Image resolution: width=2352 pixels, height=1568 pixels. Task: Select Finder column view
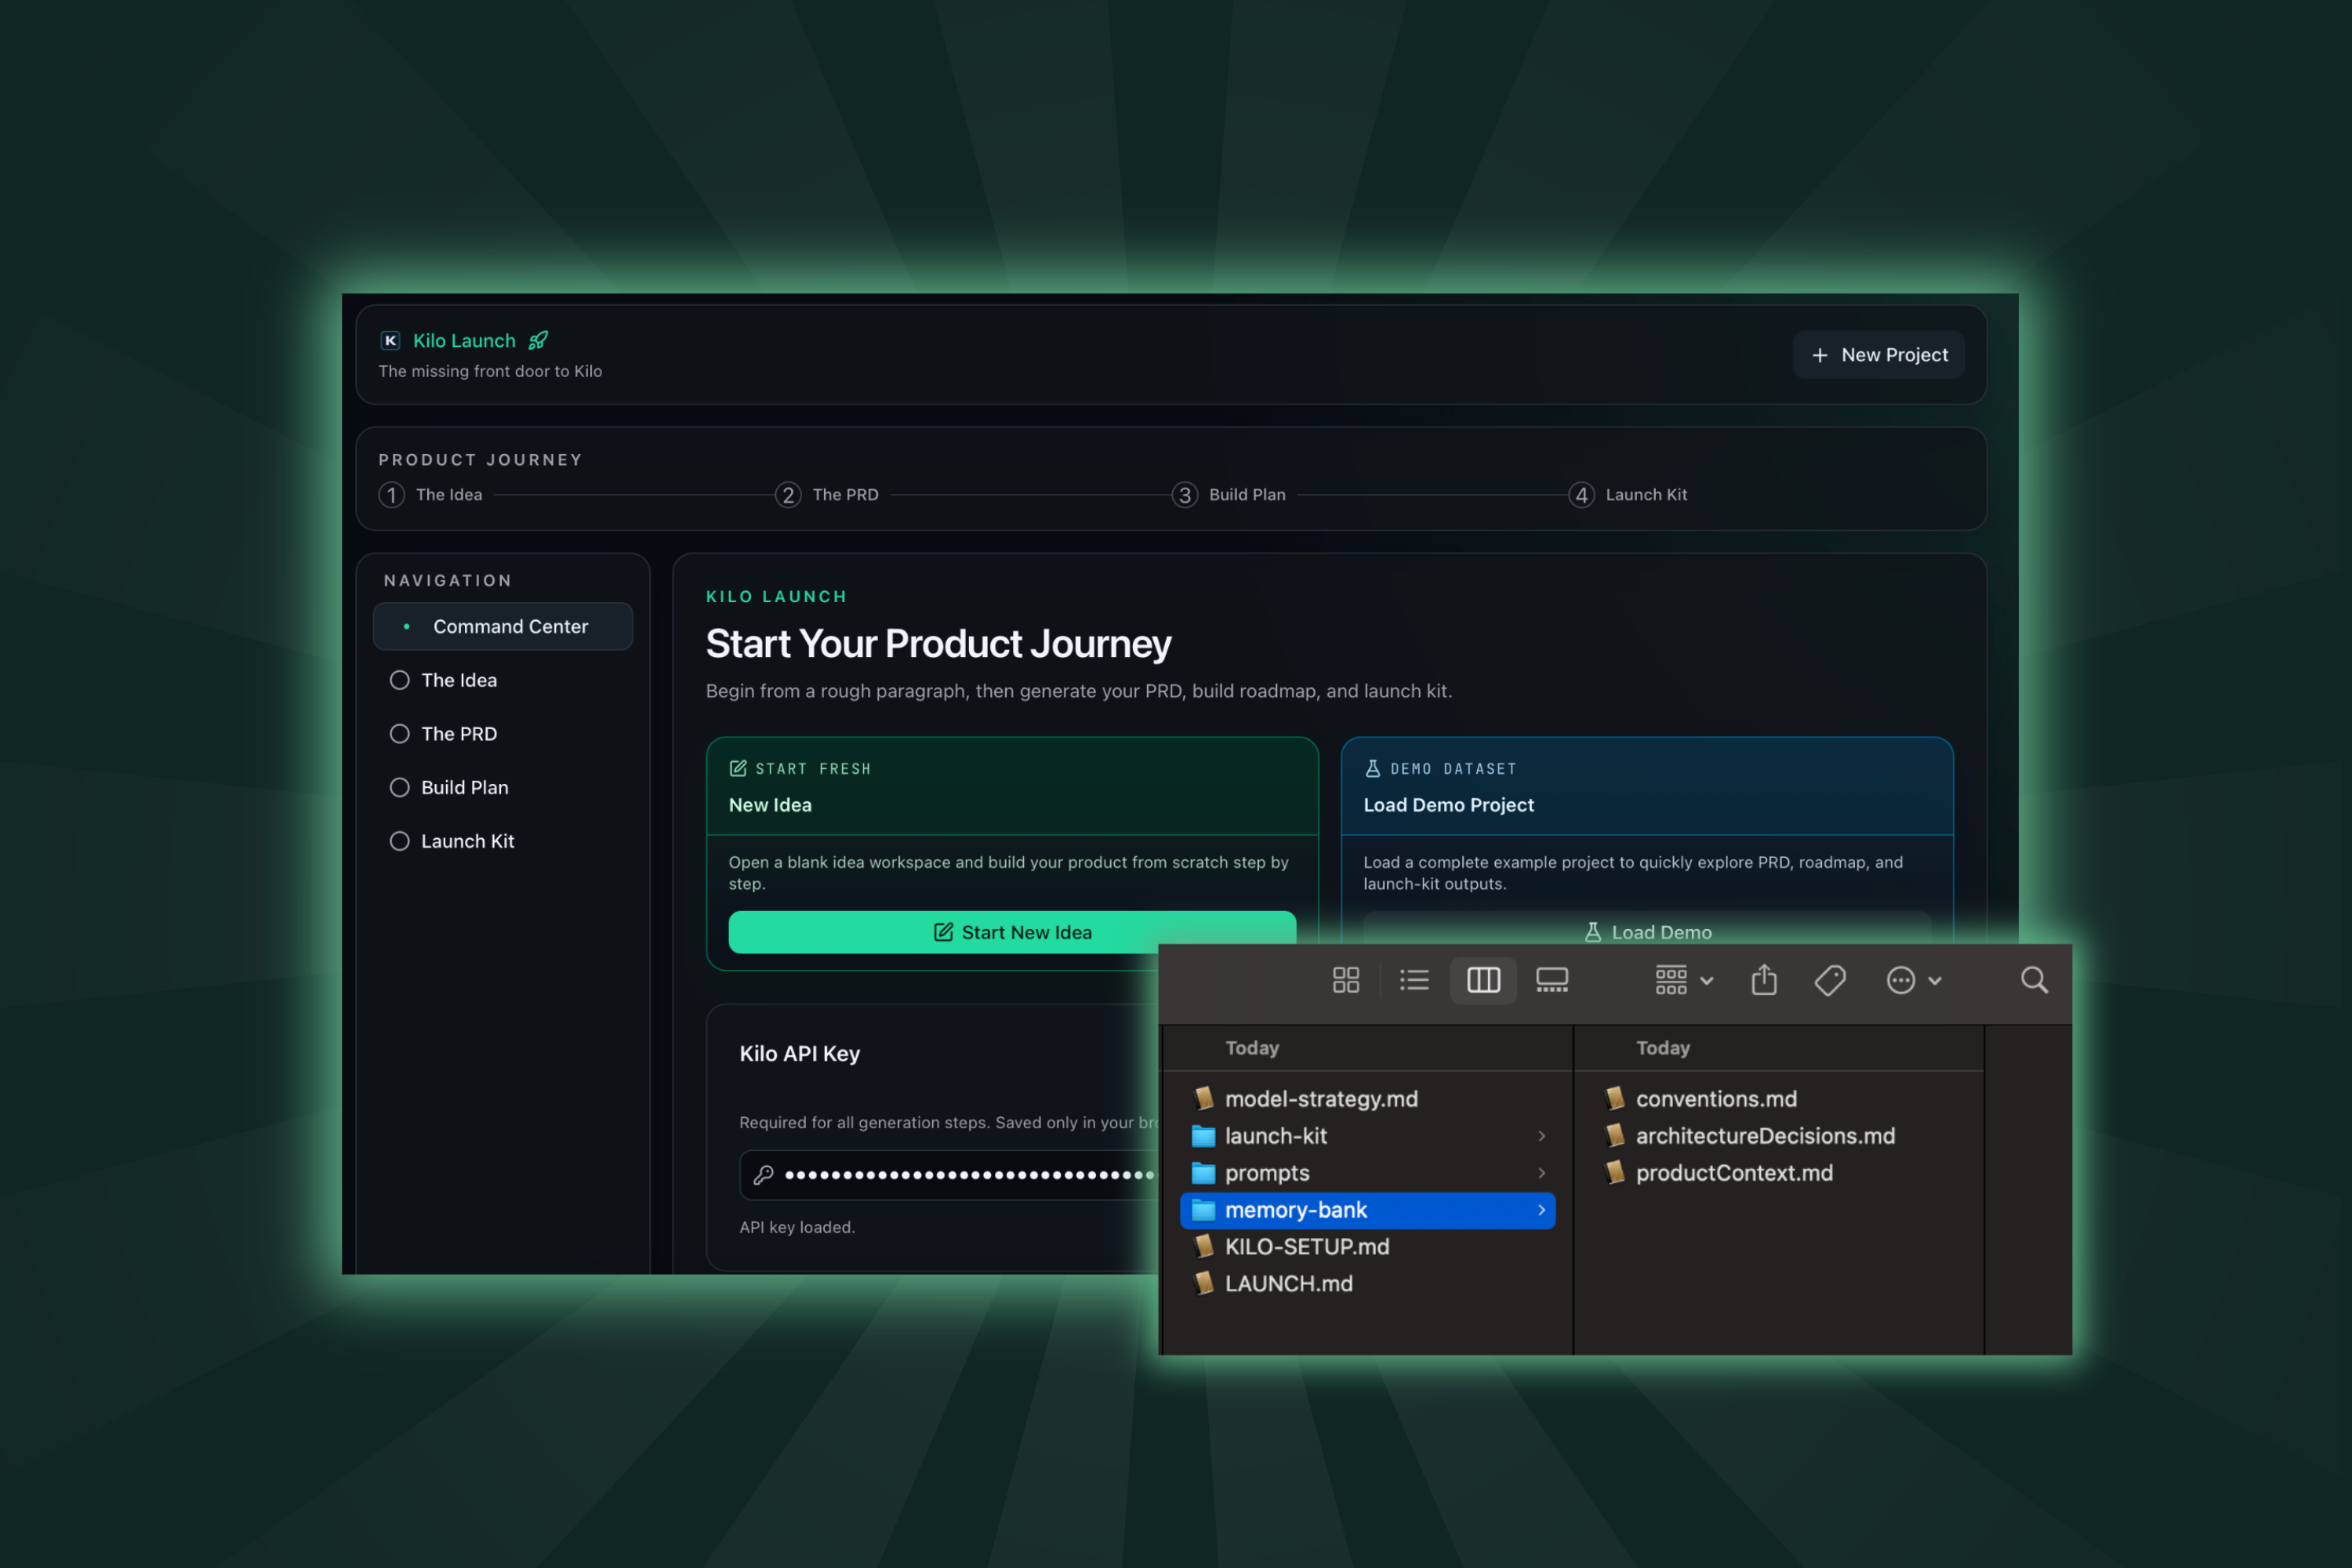click(1483, 980)
